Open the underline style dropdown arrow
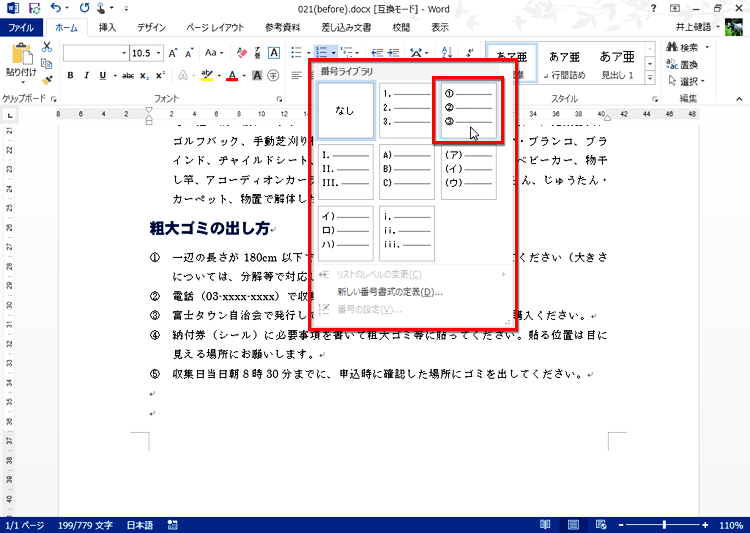This screenshot has height=533, width=750. pos(115,76)
